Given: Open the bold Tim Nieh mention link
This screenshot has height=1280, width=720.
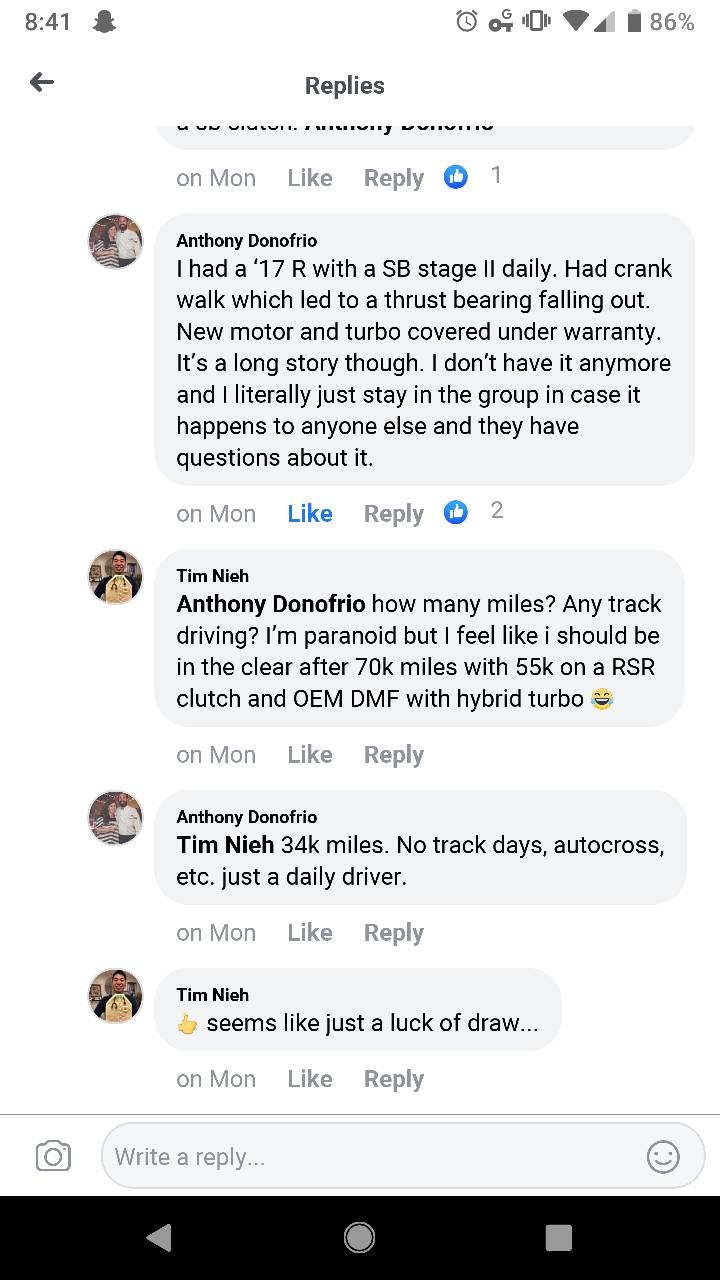Looking at the screenshot, I should (225, 845).
